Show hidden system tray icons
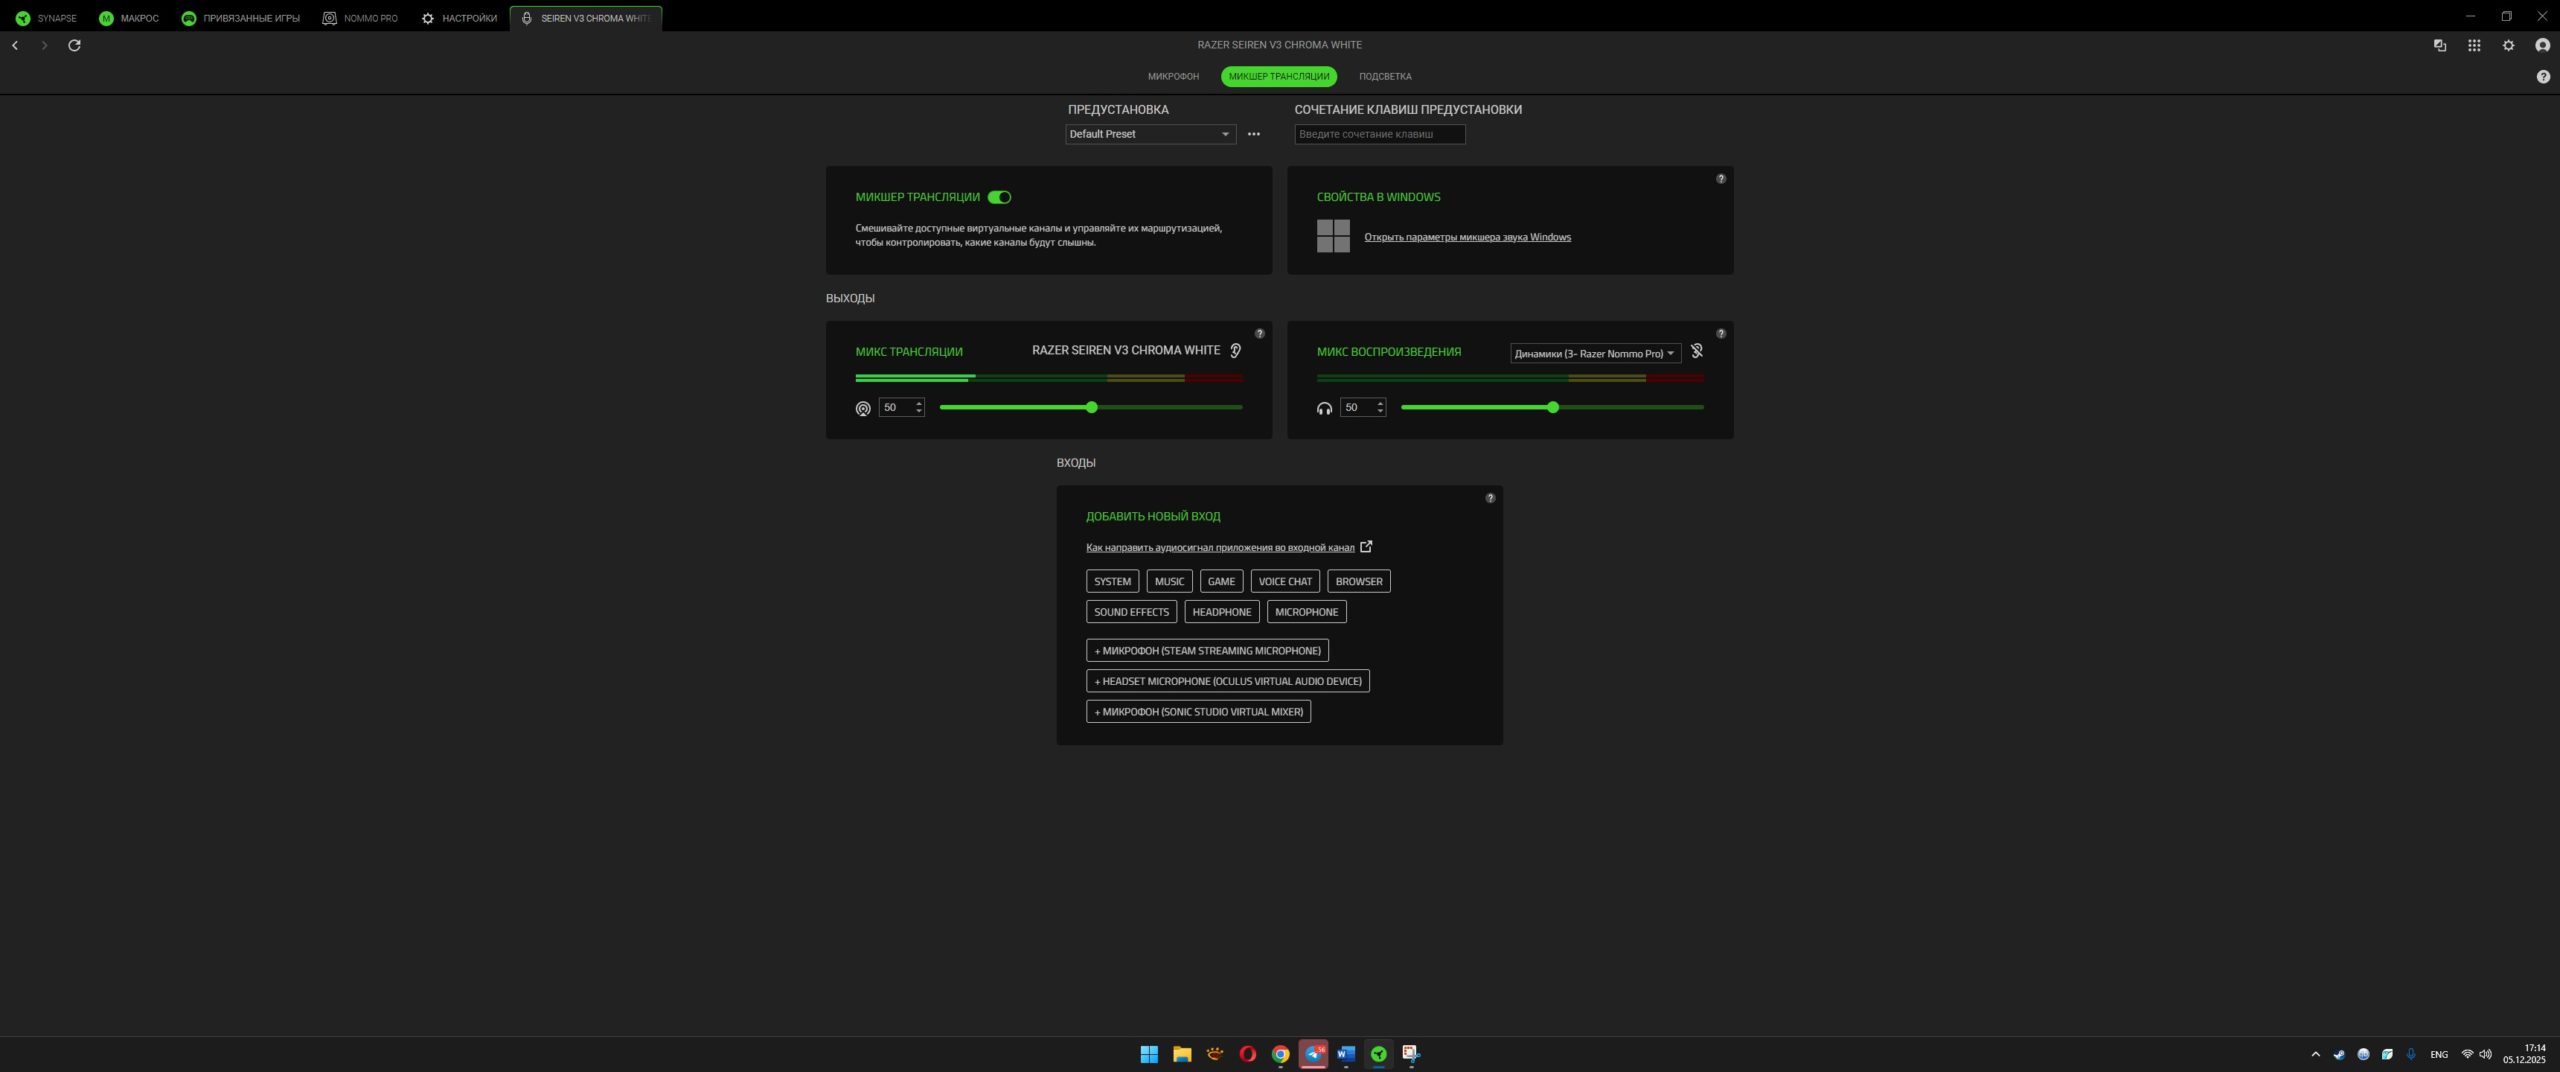 (x=2315, y=1055)
